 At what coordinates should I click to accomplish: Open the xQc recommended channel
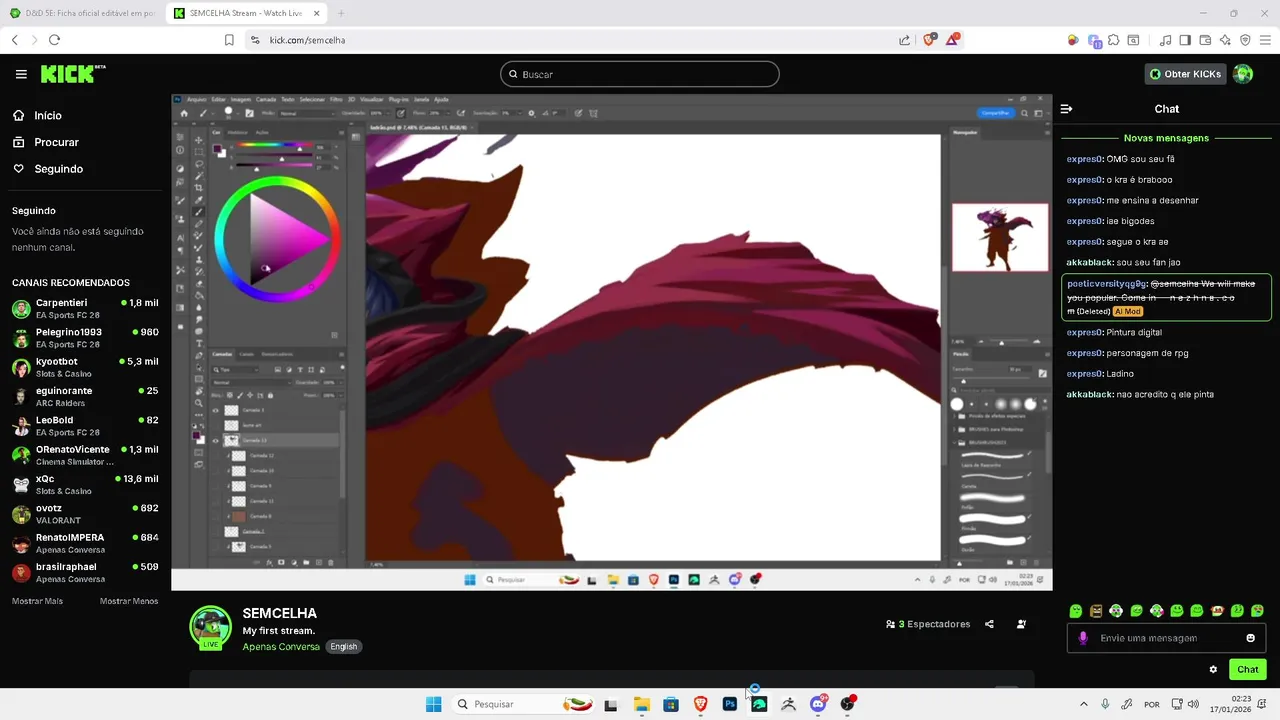pyautogui.click(x=85, y=484)
